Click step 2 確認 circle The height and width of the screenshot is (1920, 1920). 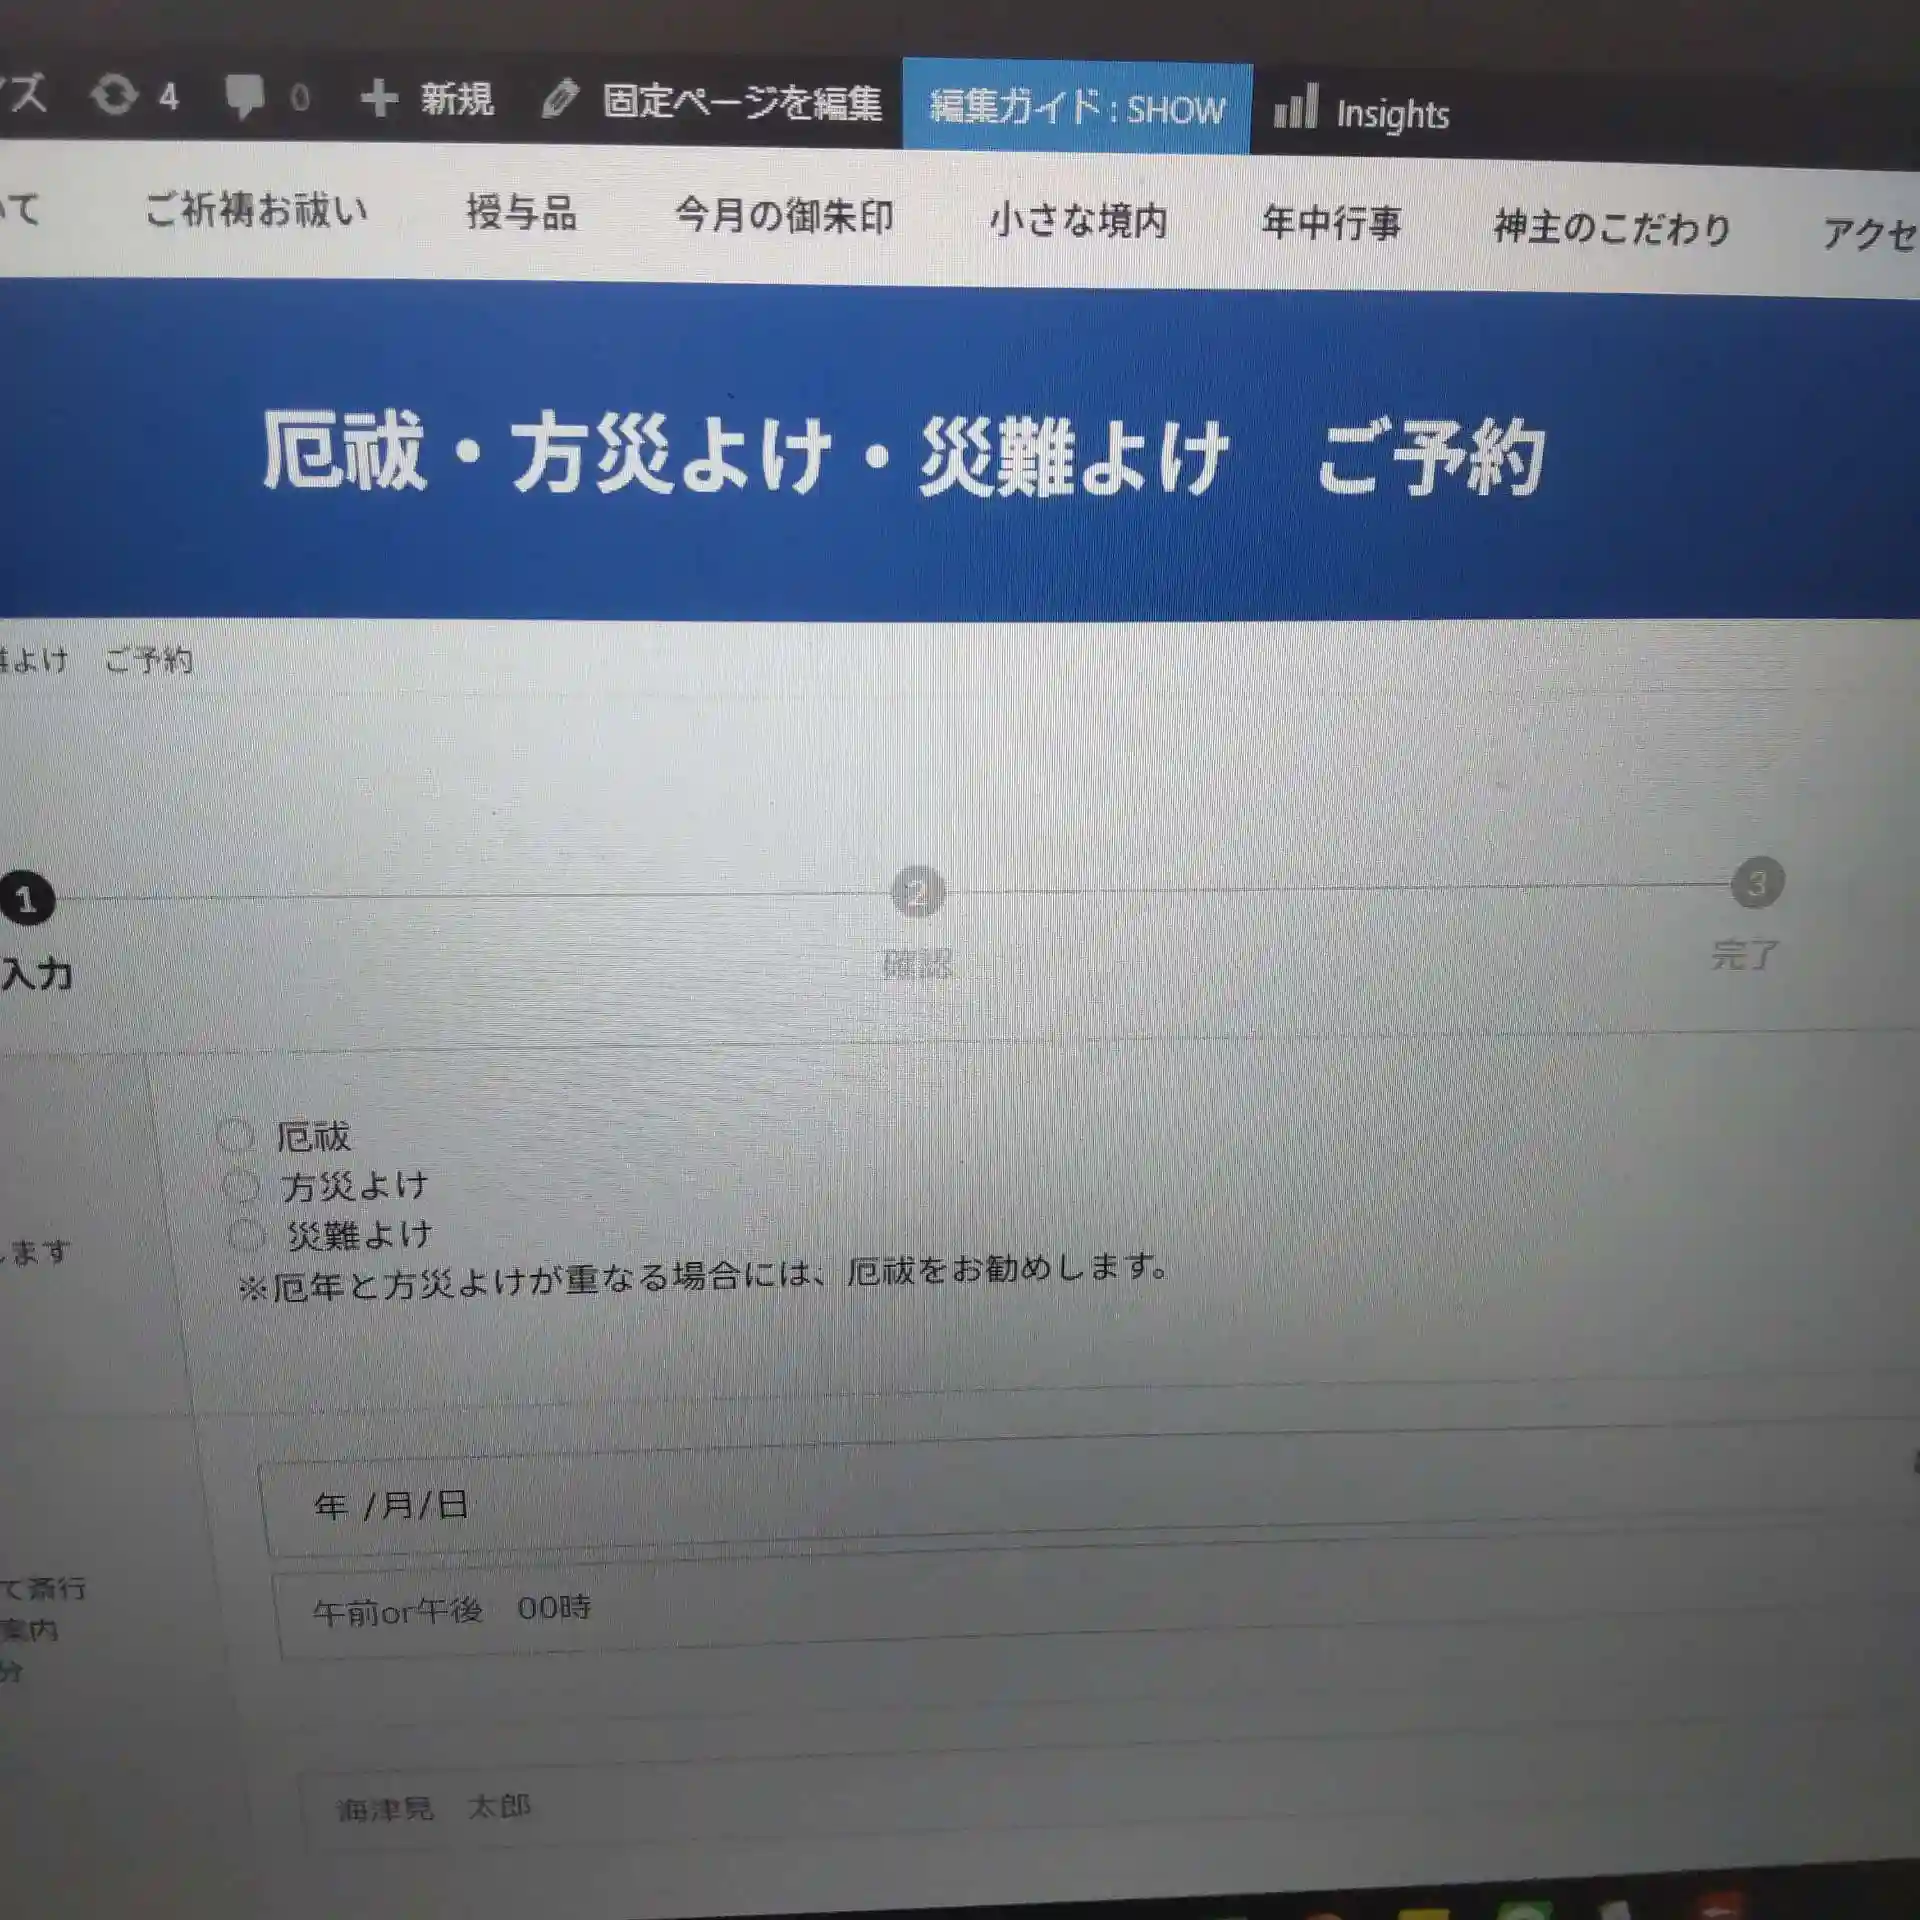pos(917,892)
